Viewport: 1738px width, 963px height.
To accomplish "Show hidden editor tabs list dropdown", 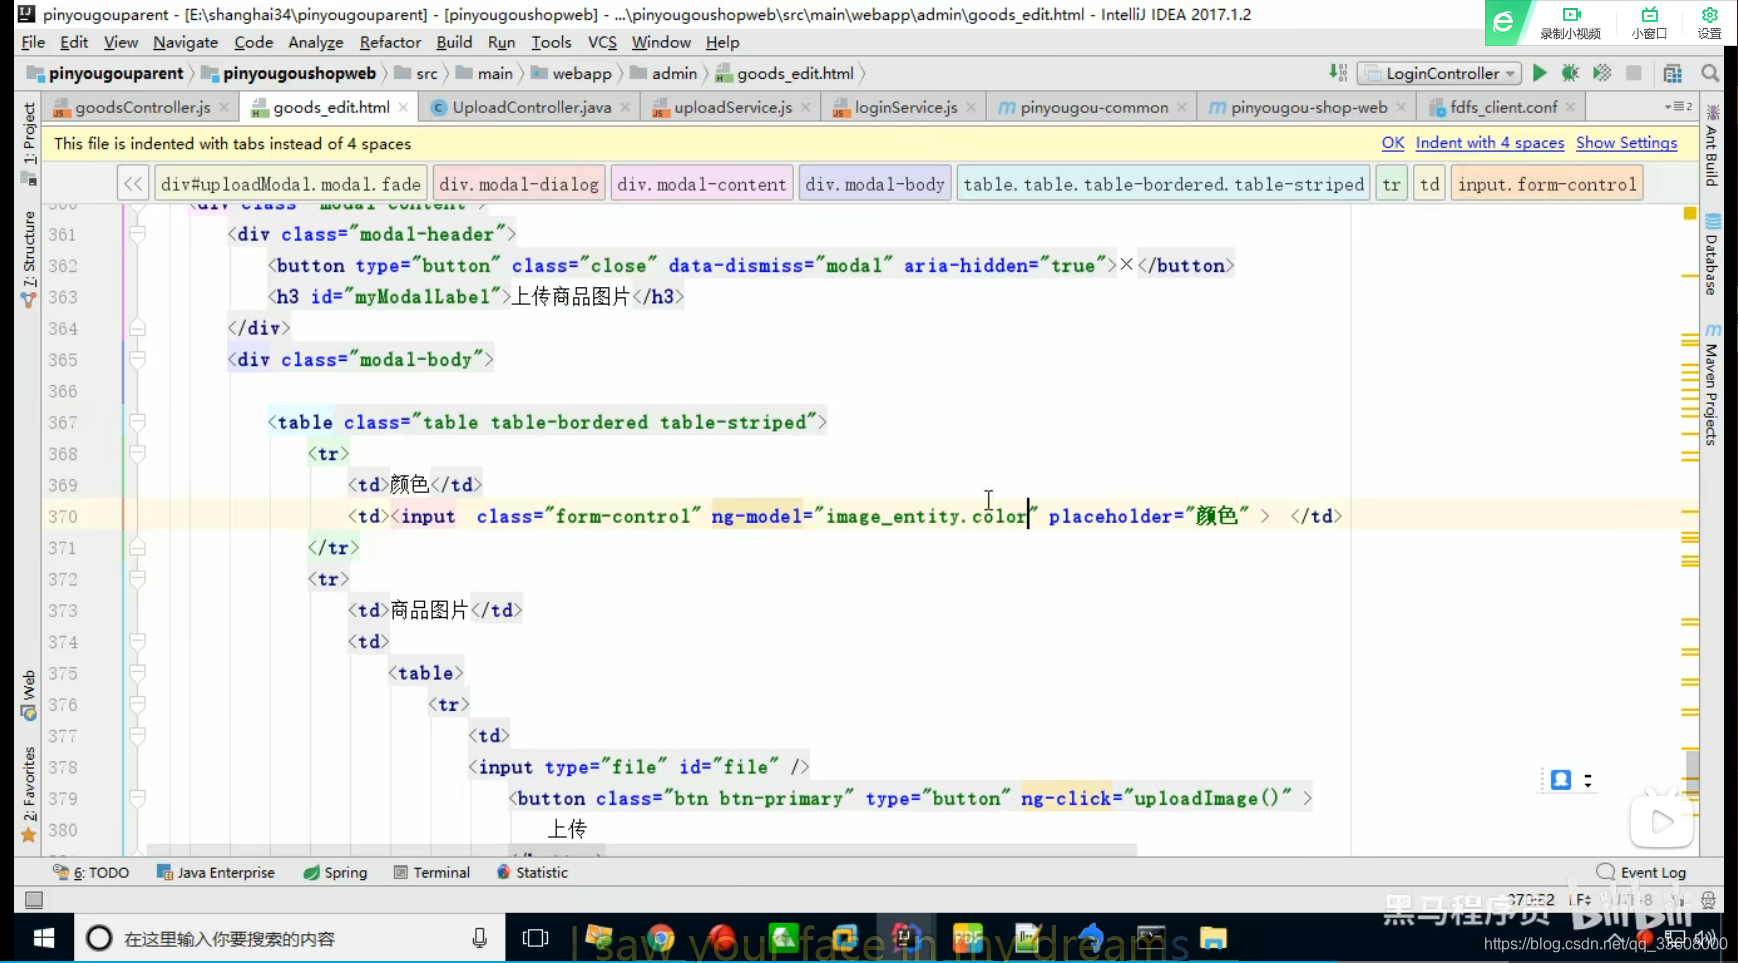I will [x=1678, y=106].
